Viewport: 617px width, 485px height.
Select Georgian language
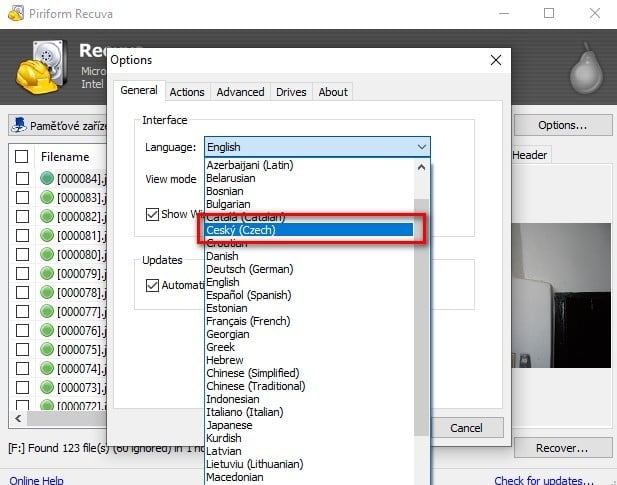coord(309,334)
